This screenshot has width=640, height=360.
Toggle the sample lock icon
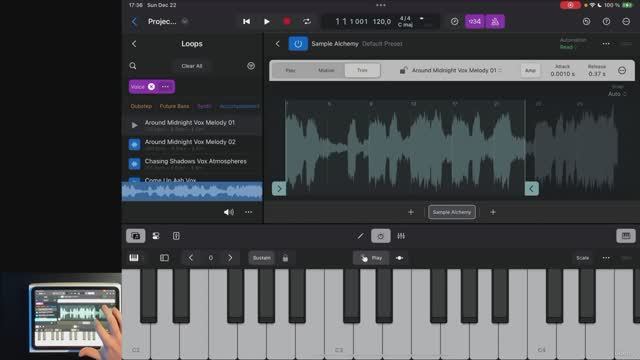(x=403, y=70)
